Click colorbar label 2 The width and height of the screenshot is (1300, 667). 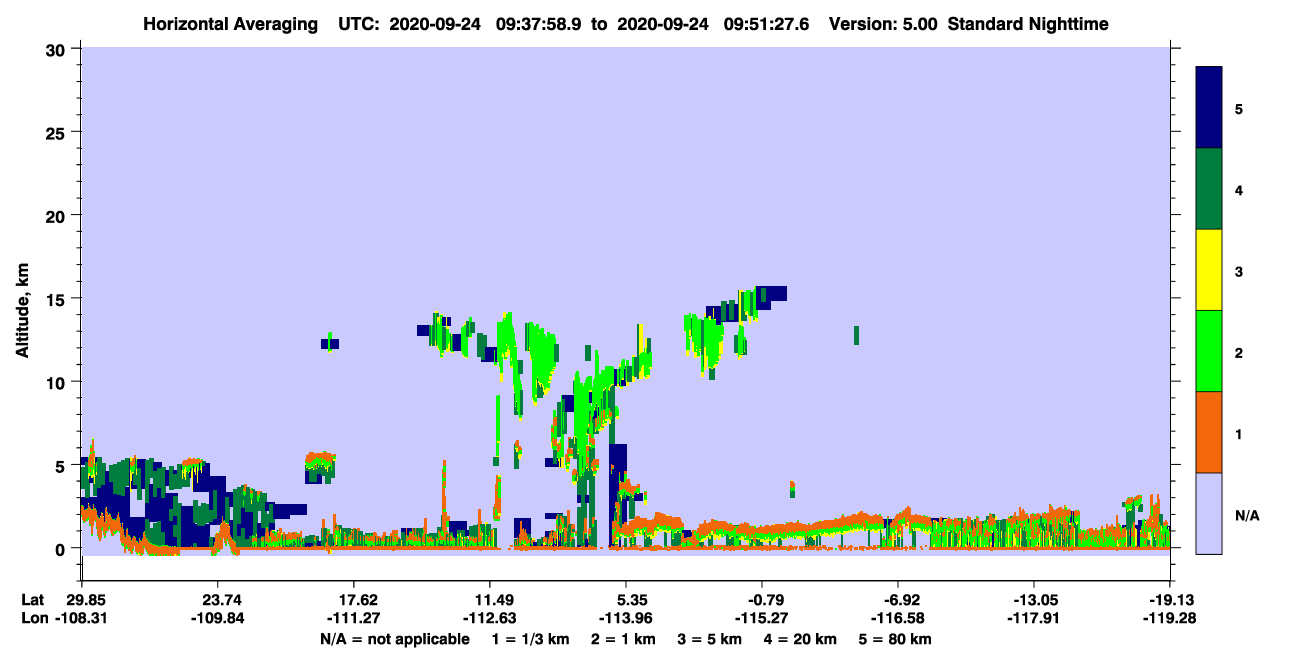[x=1238, y=352]
